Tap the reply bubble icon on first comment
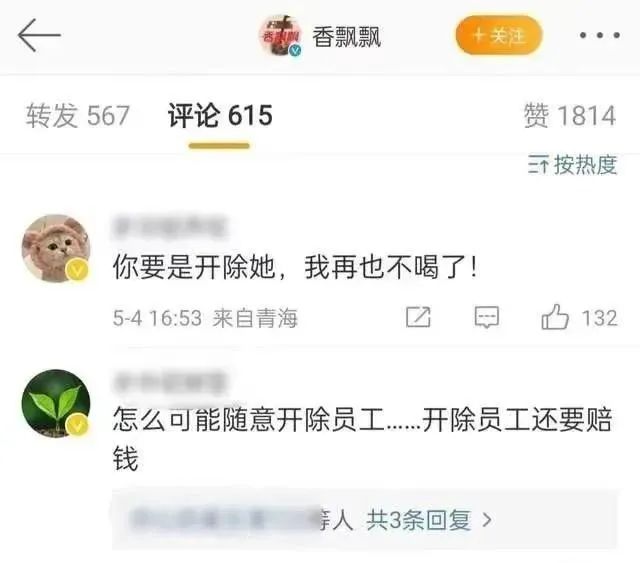This screenshot has height=563, width=640. click(x=487, y=317)
